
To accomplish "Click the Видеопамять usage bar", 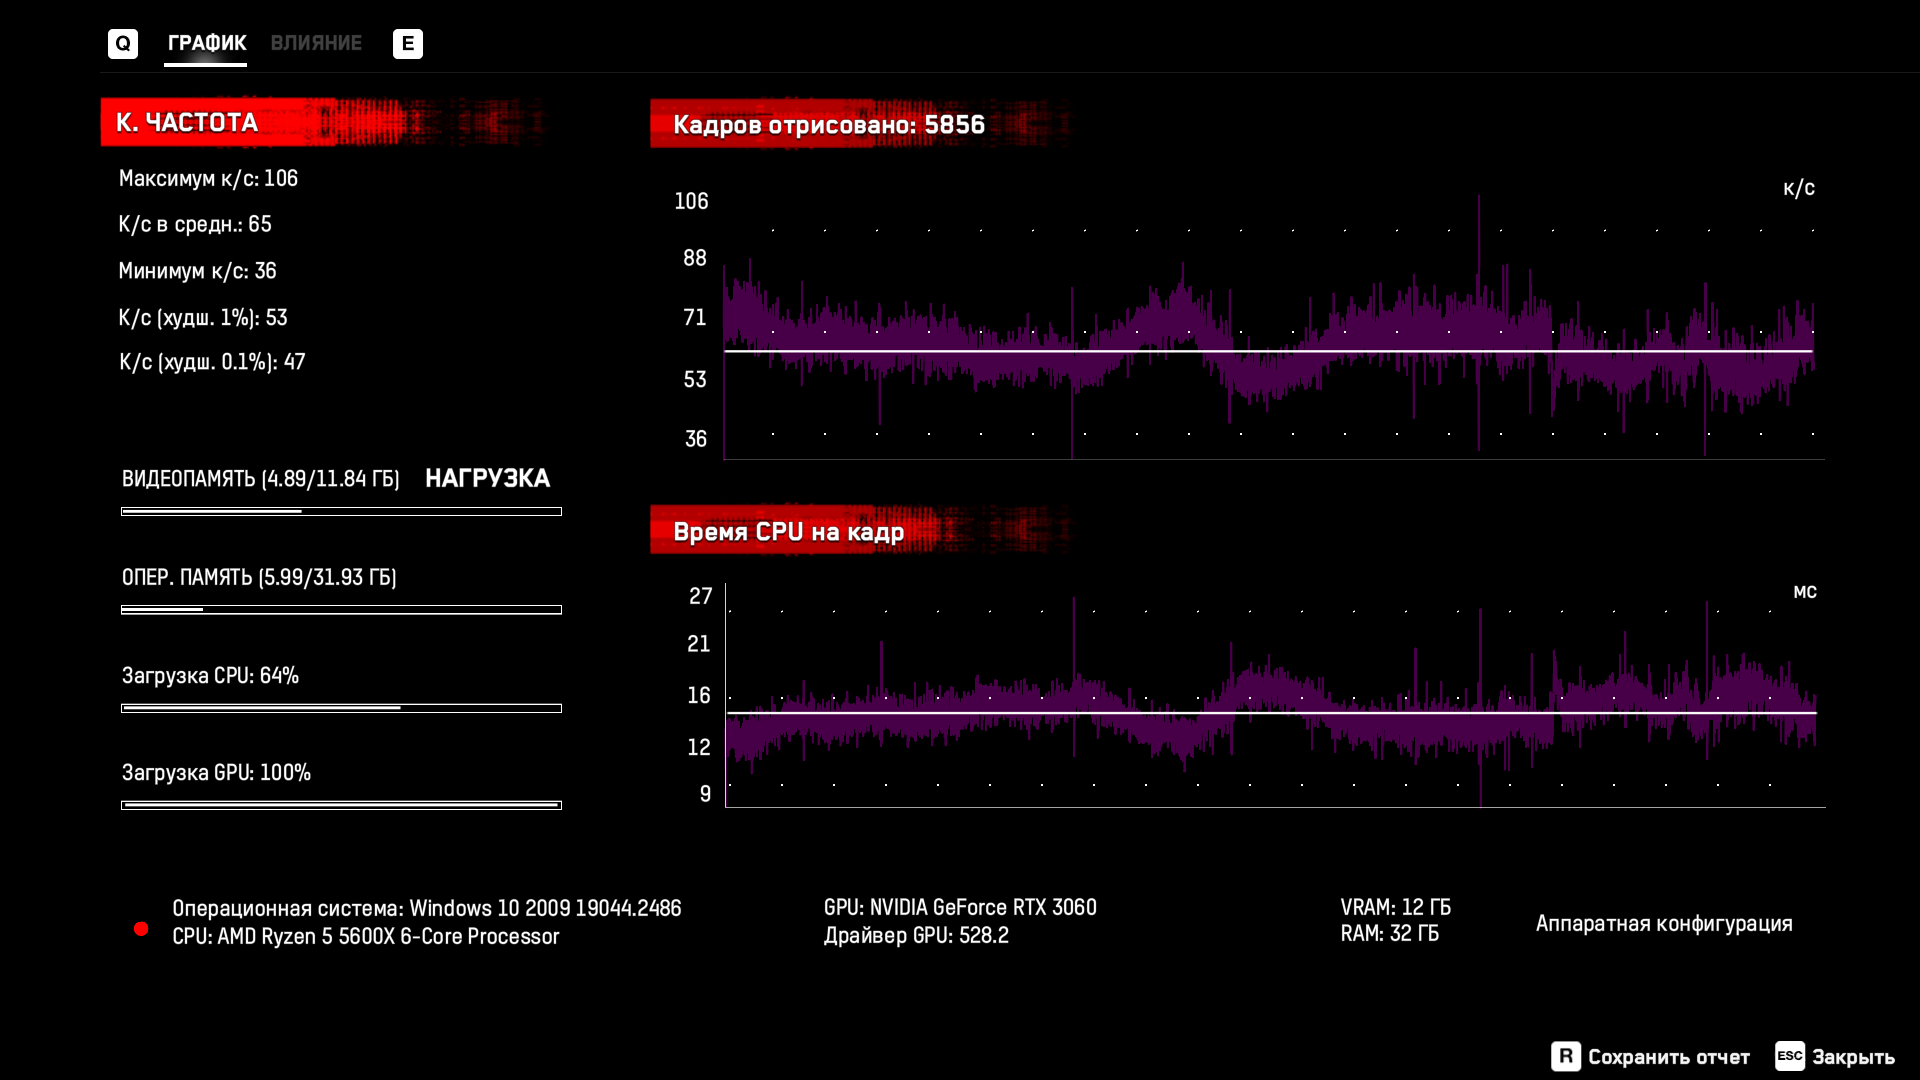I will click(x=341, y=511).
